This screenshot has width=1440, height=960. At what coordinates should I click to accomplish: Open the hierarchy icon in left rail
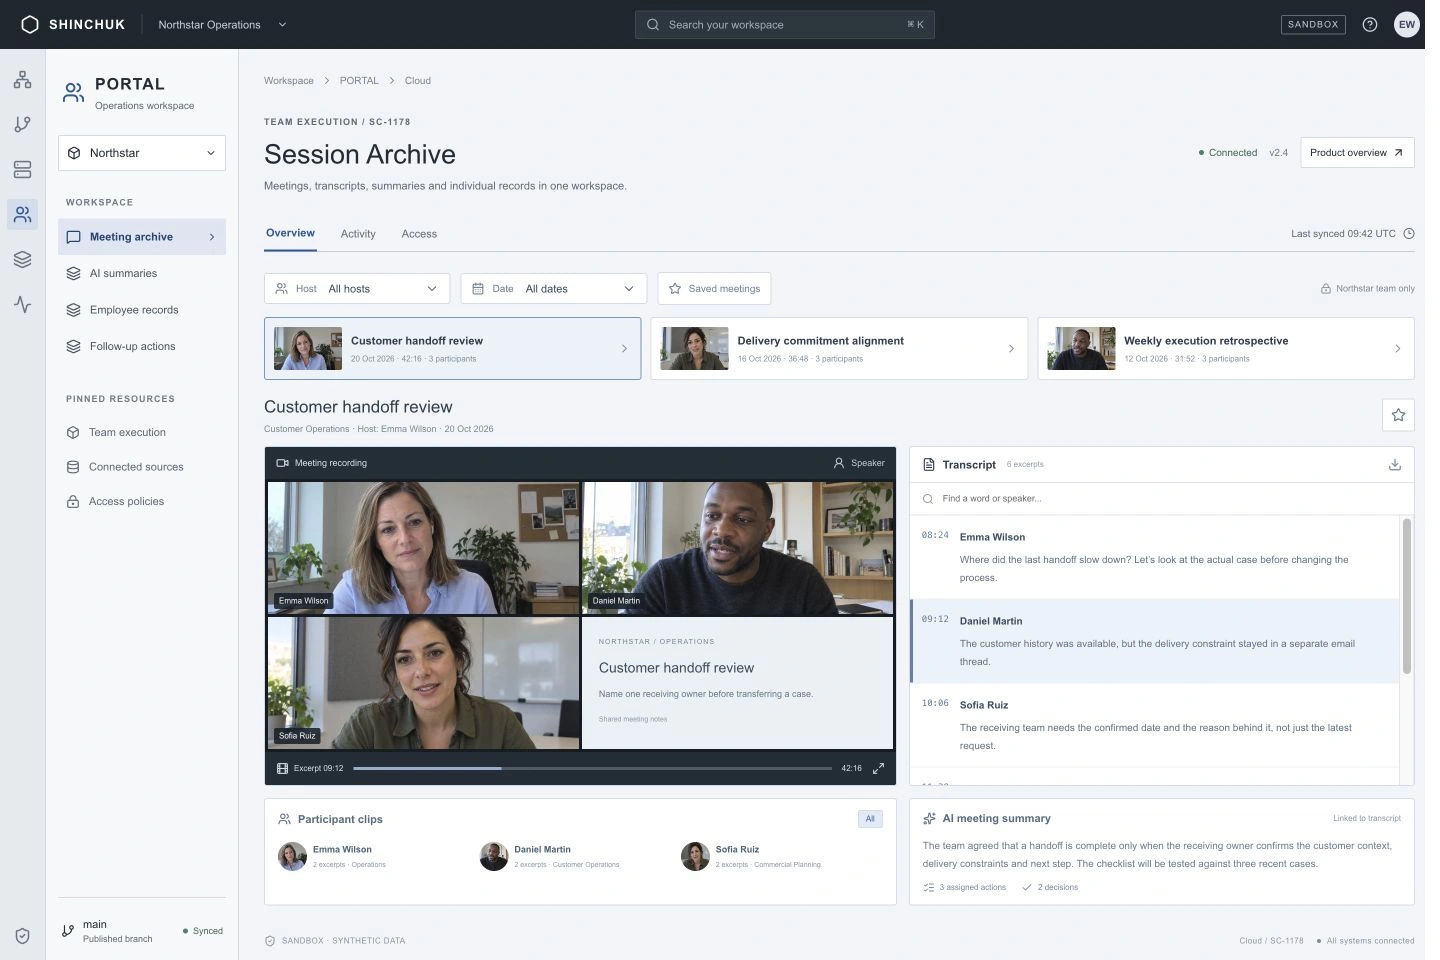coord(22,80)
